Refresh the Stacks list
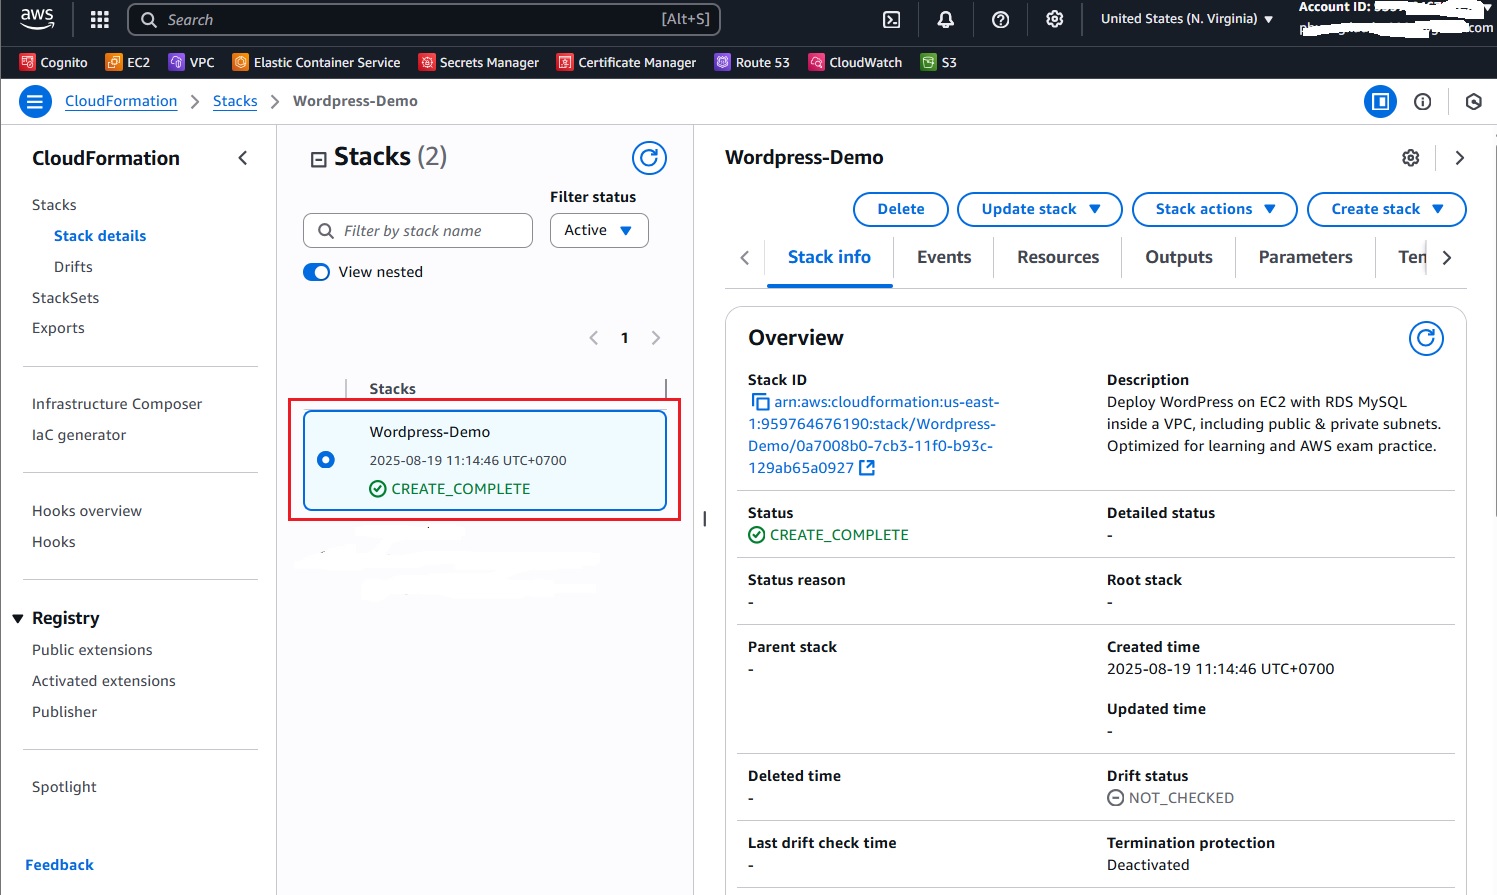Viewport: 1497px width, 895px height. [649, 158]
